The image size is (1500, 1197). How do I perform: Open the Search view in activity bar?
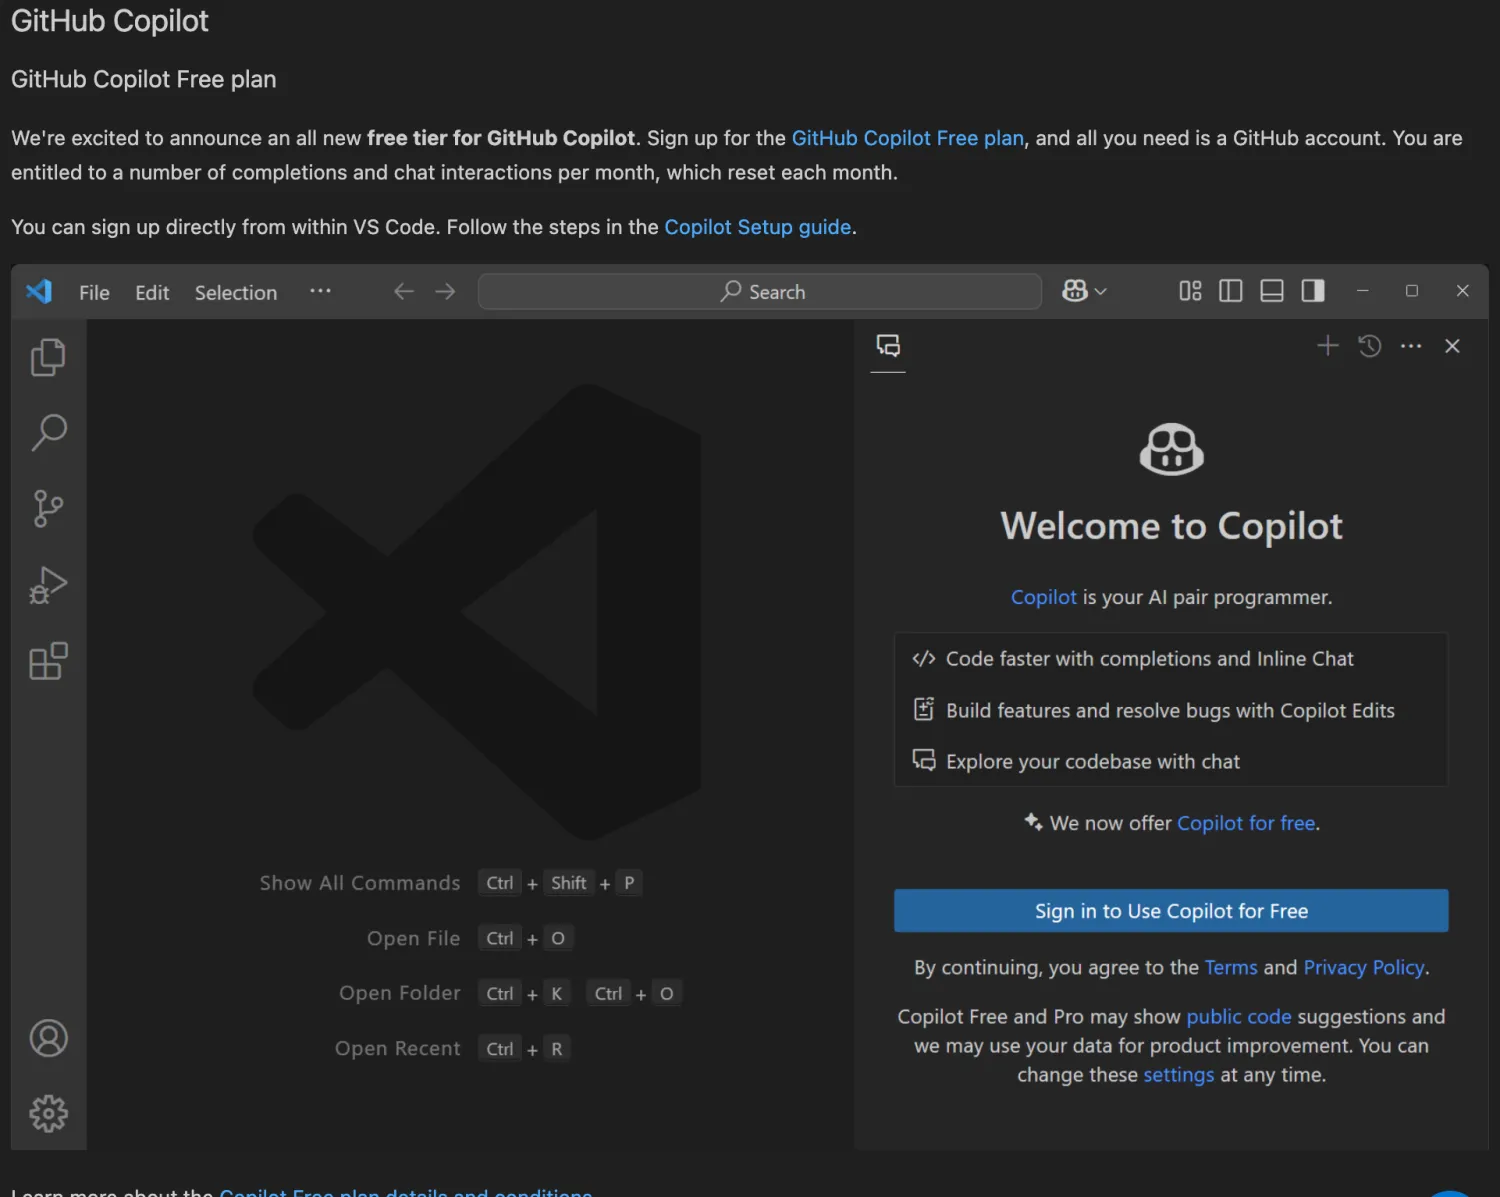pyautogui.click(x=48, y=433)
